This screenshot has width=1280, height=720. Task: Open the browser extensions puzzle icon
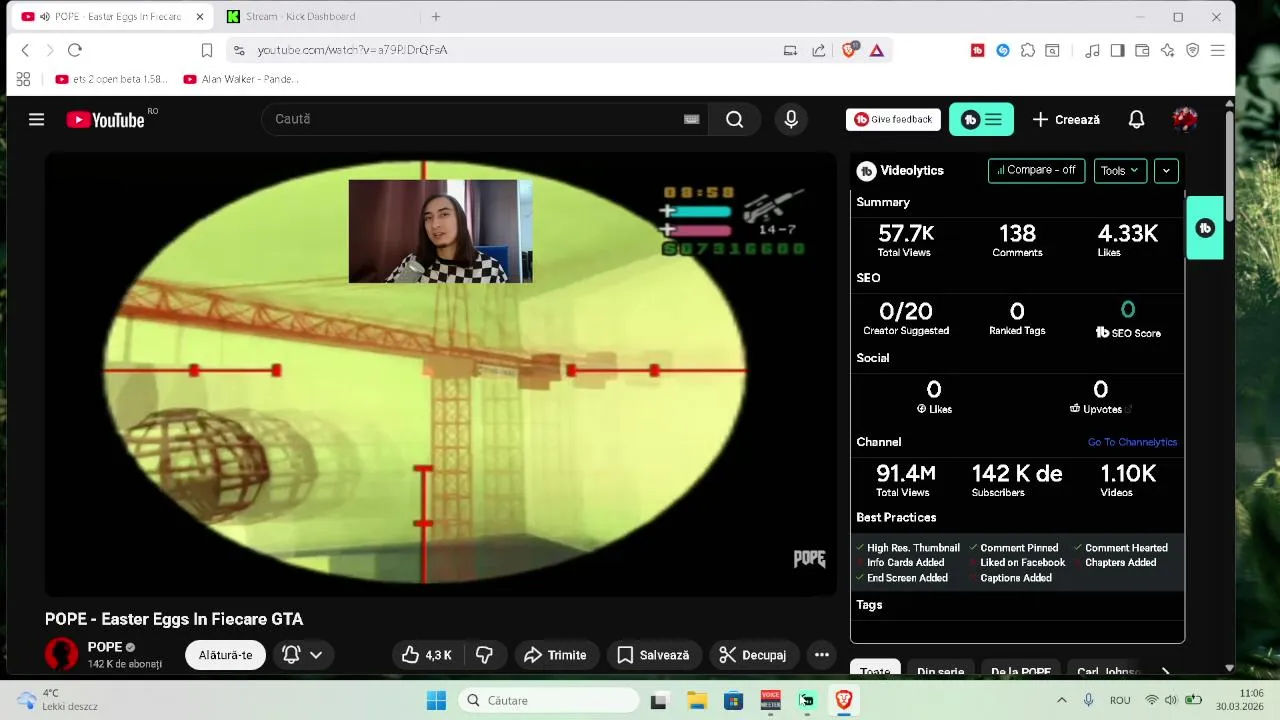click(1028, 50)
